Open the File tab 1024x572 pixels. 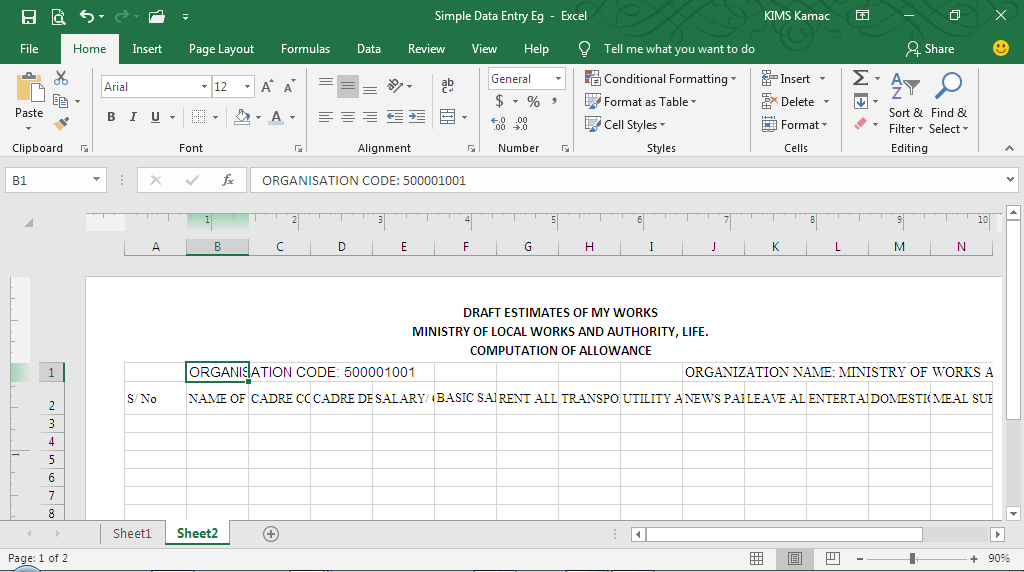(29, 49)
